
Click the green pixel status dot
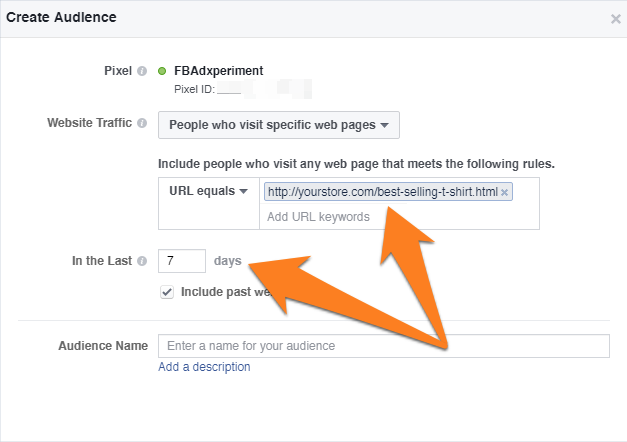[162, 71]
